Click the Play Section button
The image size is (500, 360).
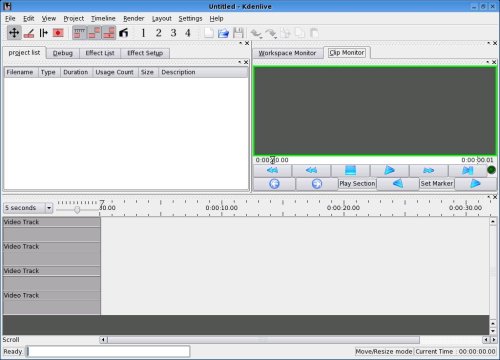(x=357, y=184)
